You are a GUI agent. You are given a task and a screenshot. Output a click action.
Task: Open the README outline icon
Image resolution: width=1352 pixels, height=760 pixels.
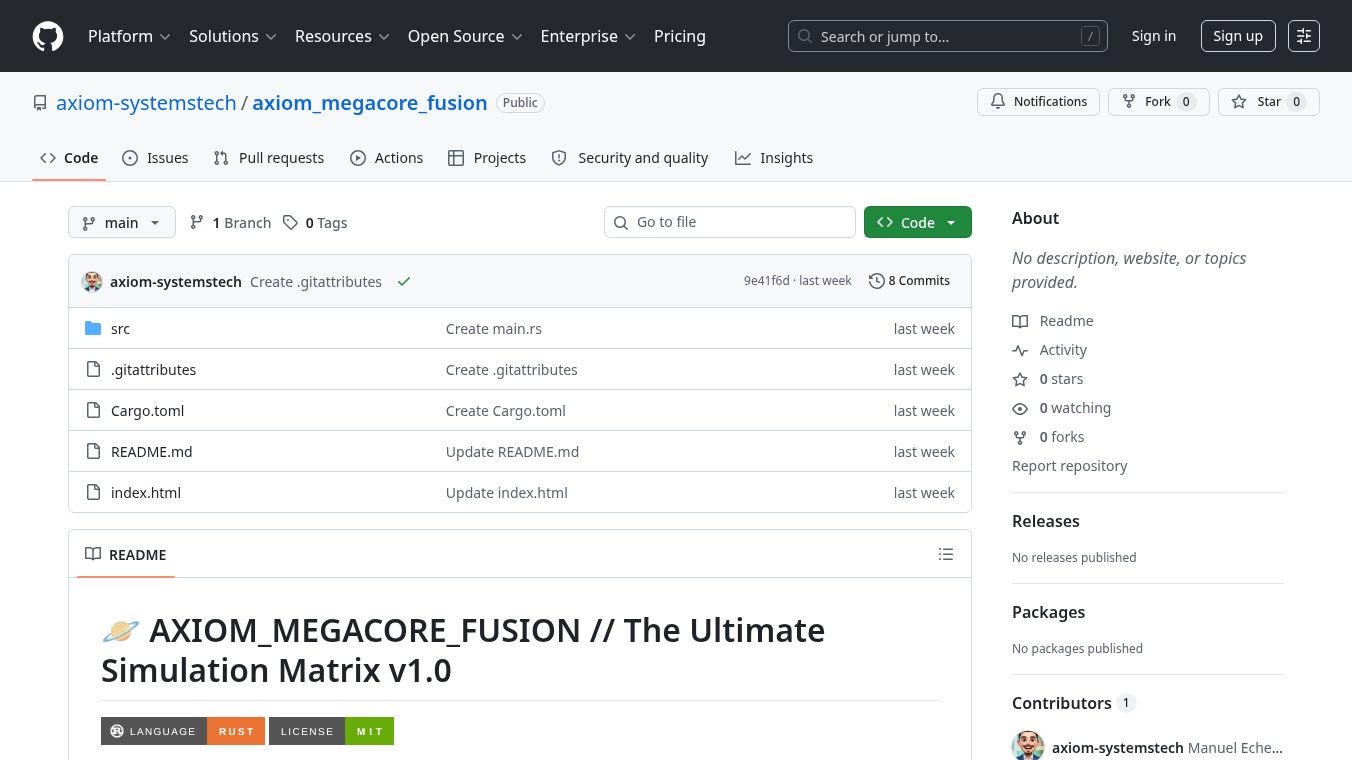[x=946, y=554]
